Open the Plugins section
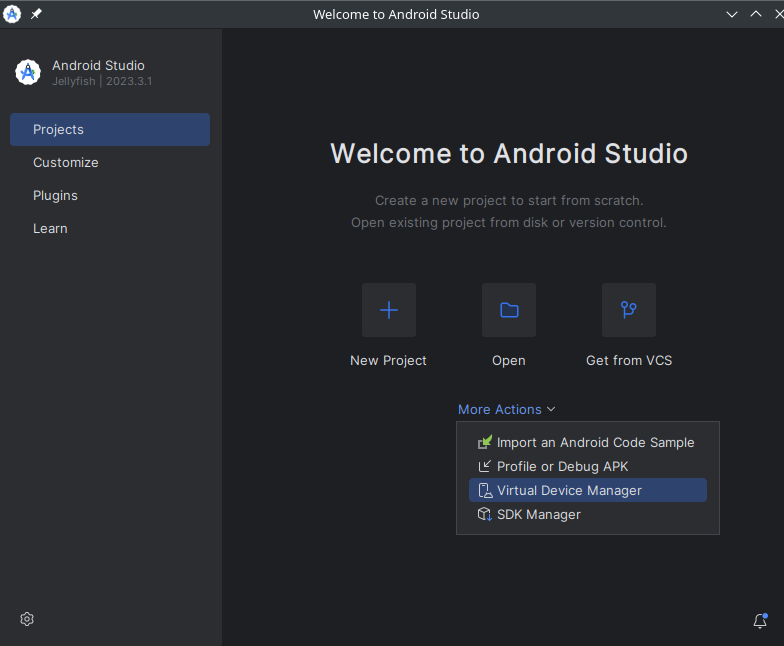The width and height of the screenshot is (784, 646). [x=55, y=195]
